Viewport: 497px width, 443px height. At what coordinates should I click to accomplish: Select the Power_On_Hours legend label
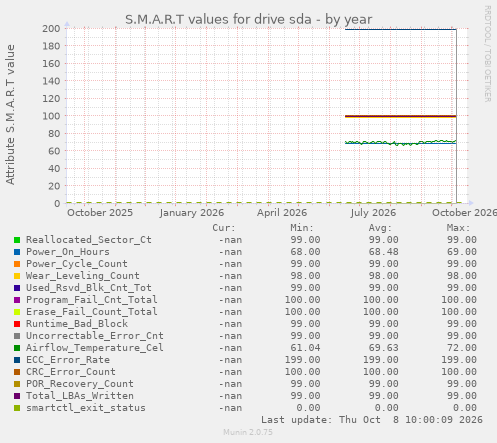[68, 252]
